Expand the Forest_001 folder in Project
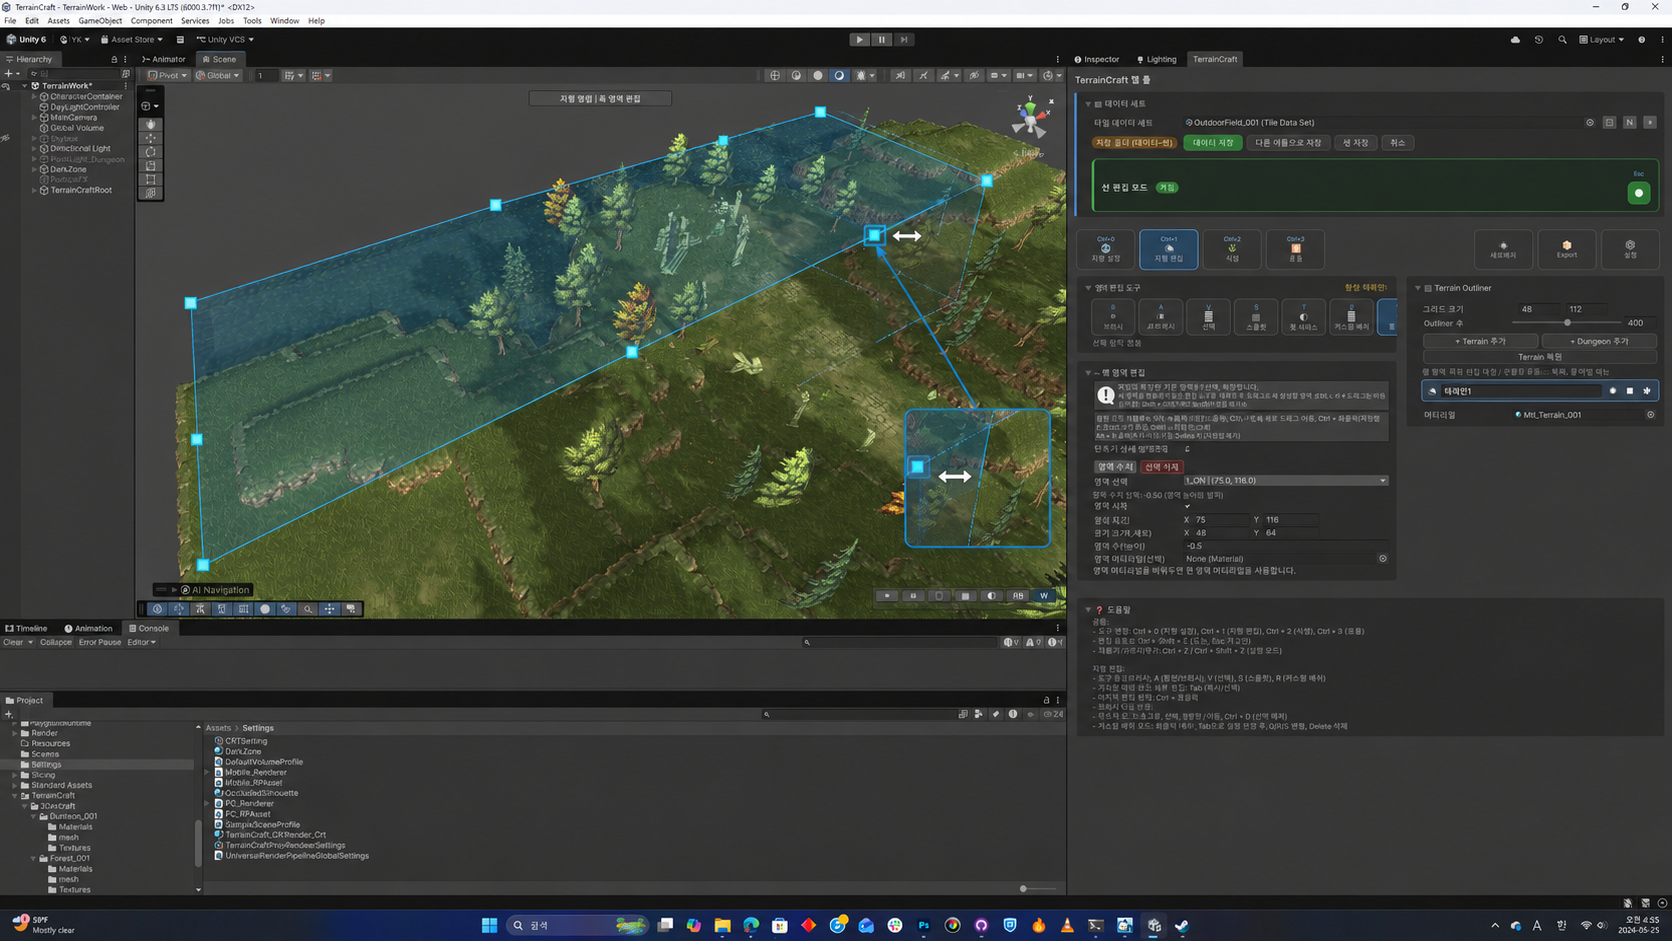This screenshot has width=1672, height=941. 33,858
